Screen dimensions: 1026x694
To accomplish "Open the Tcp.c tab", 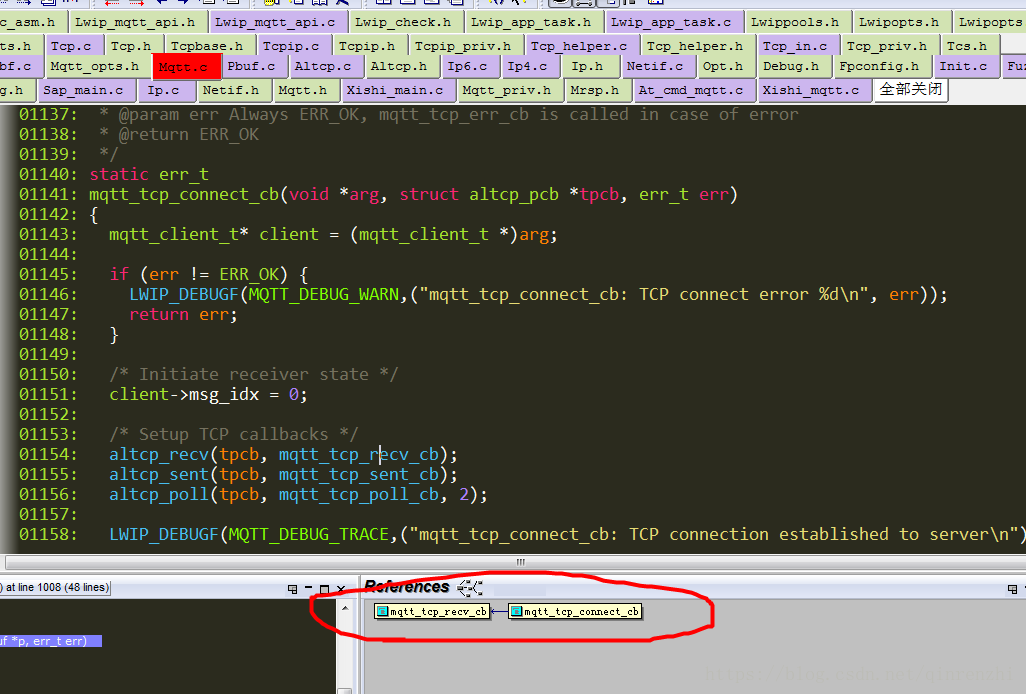I will coord(74,46).
